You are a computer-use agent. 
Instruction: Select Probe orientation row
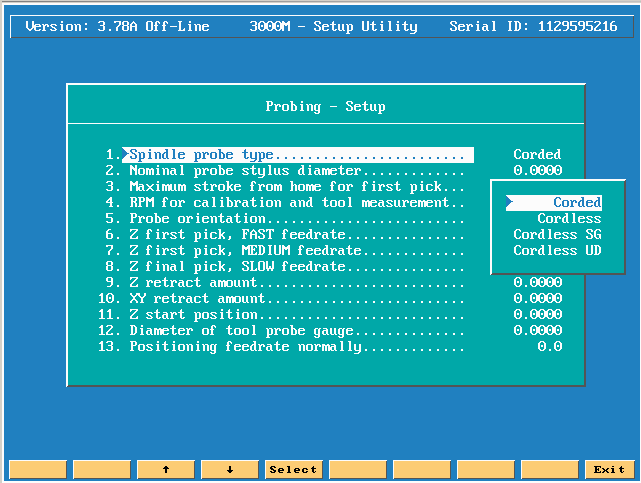tap(285, 219)
